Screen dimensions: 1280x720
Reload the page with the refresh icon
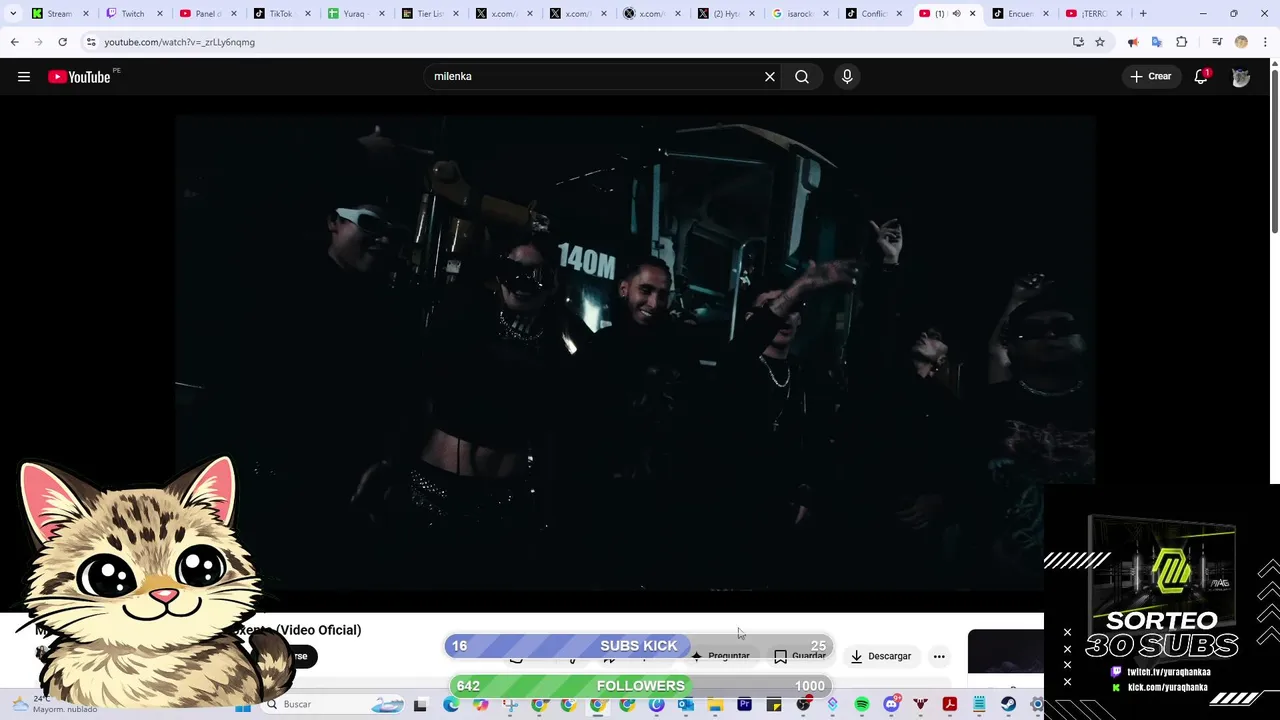coord(62,42)
